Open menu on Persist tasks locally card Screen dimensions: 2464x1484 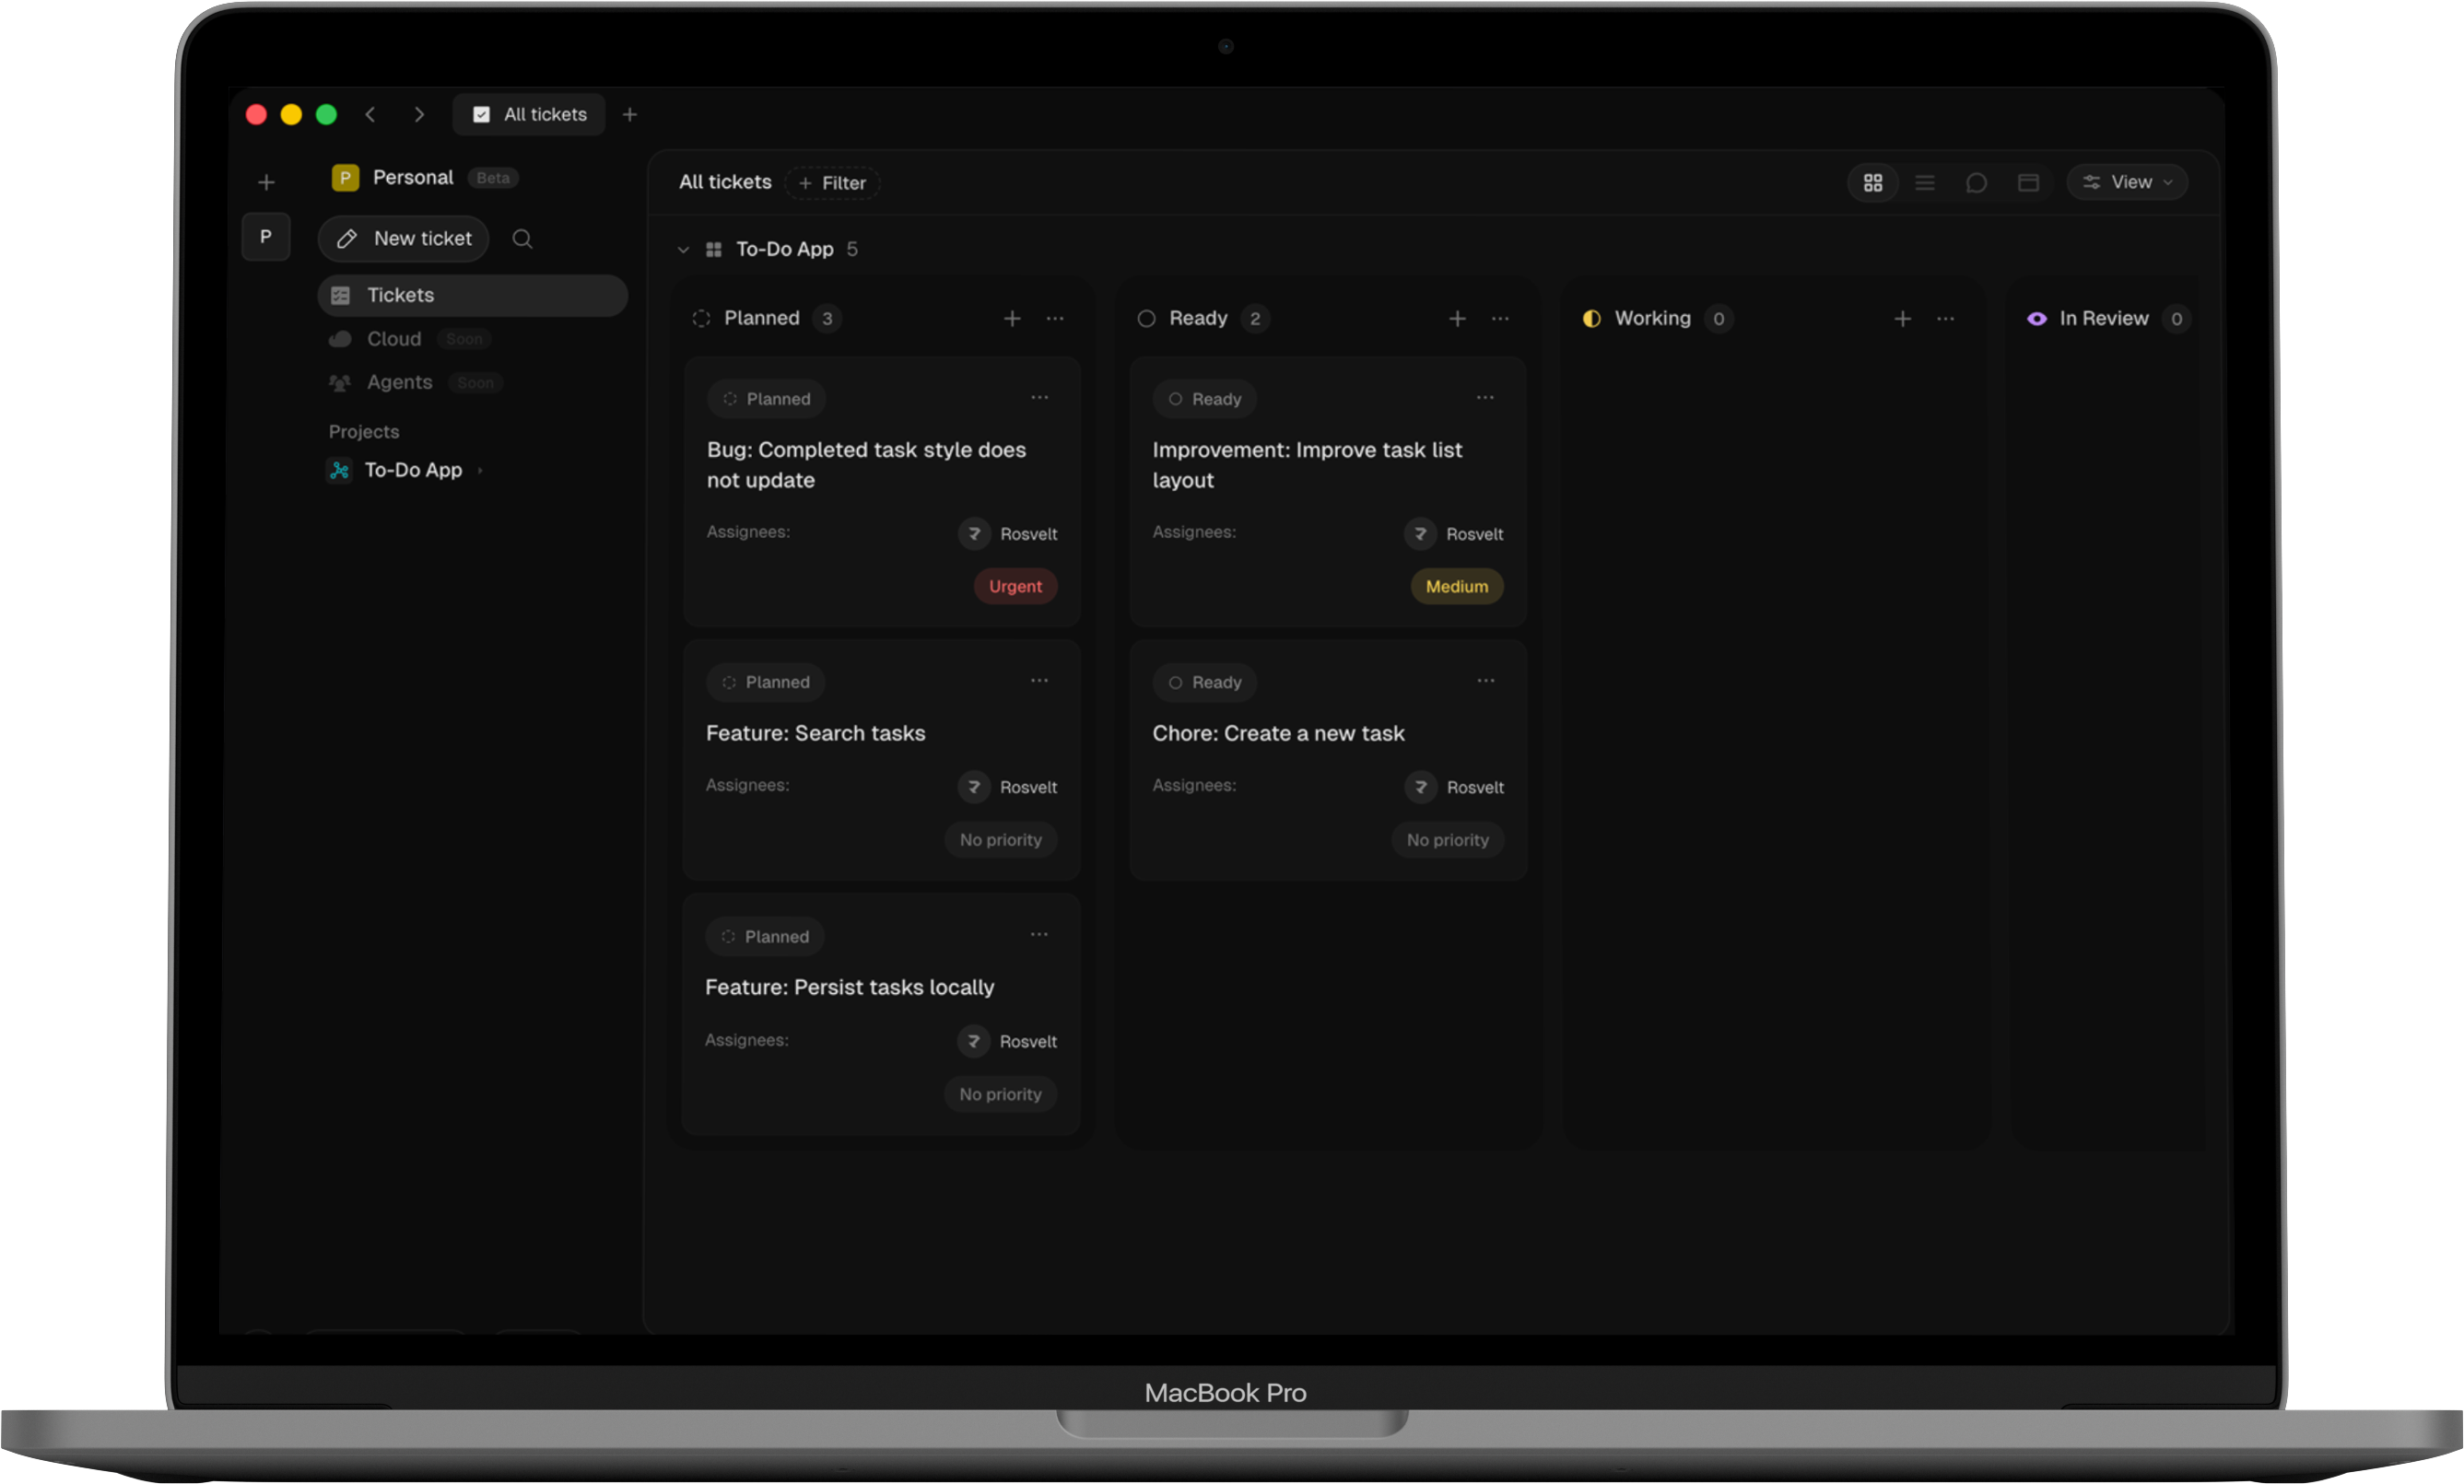click(1039, 934)
